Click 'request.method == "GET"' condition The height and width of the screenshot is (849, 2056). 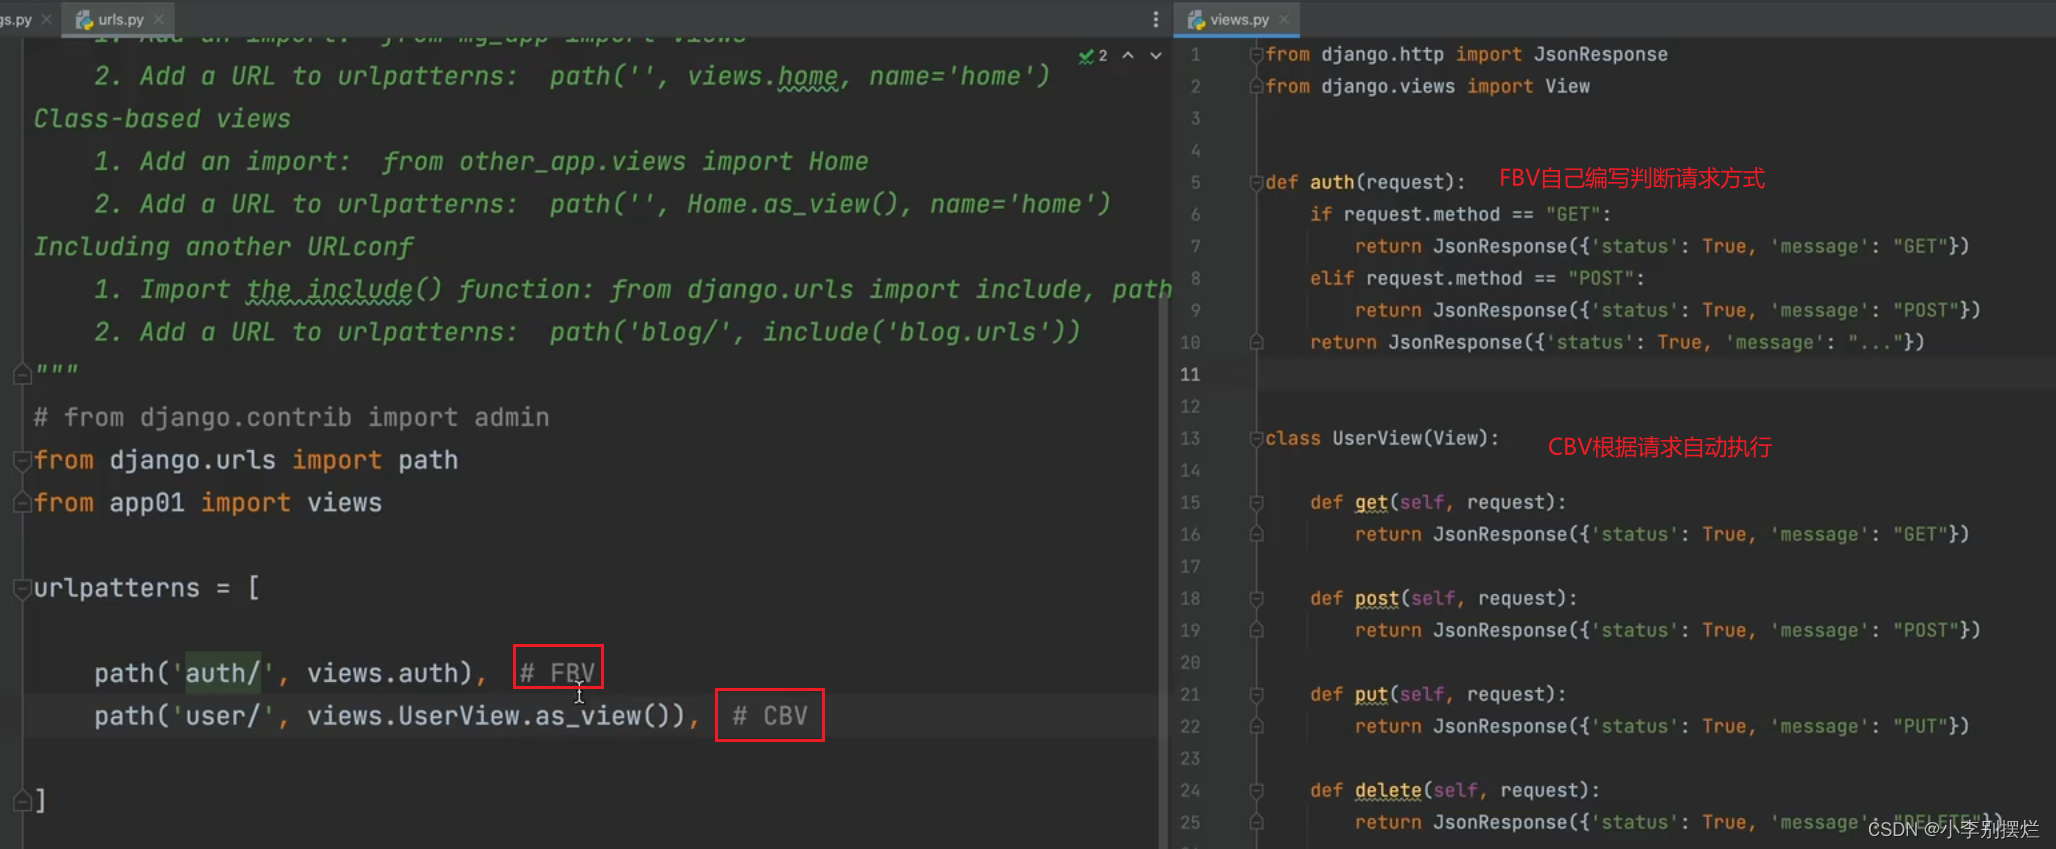point(1471,215)
